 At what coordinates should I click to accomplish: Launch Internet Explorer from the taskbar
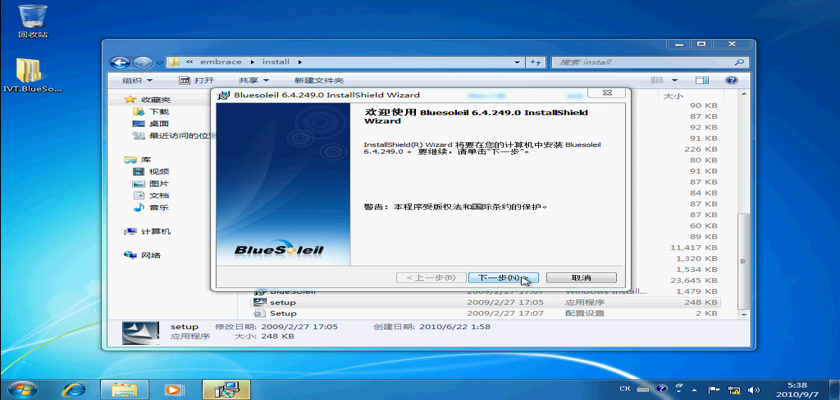pyautogui.click(x=74, y=388)
